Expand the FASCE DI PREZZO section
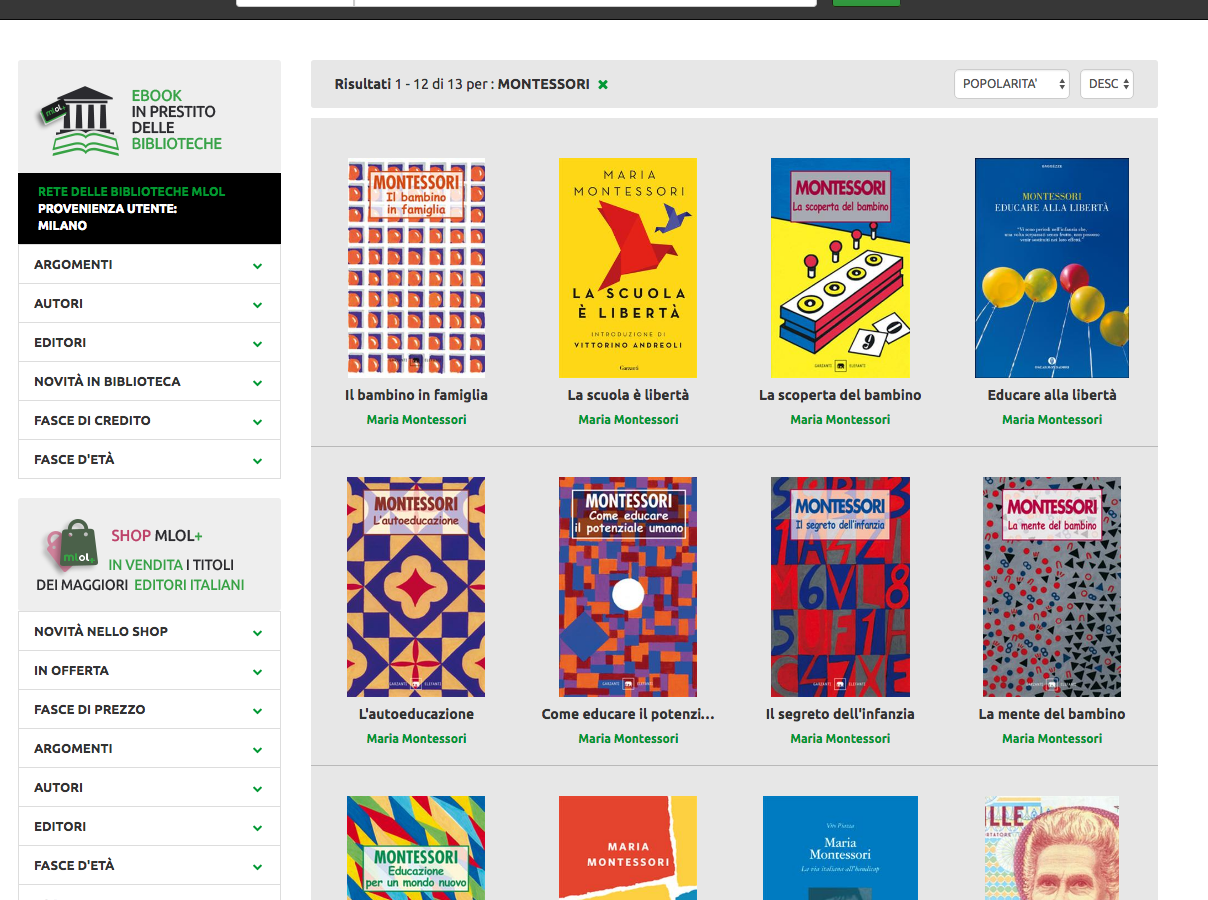The width and height of the screenshot is (1208, 900). (149, 710)
